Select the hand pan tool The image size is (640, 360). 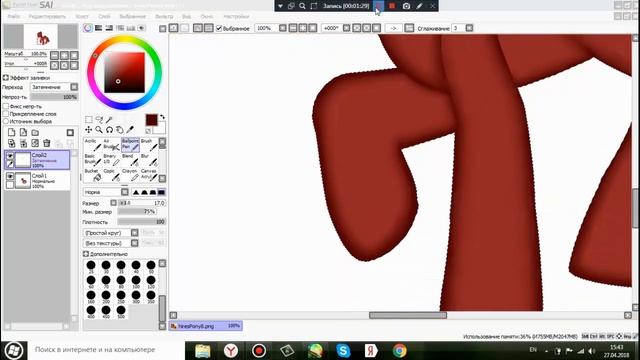(120, 130)
